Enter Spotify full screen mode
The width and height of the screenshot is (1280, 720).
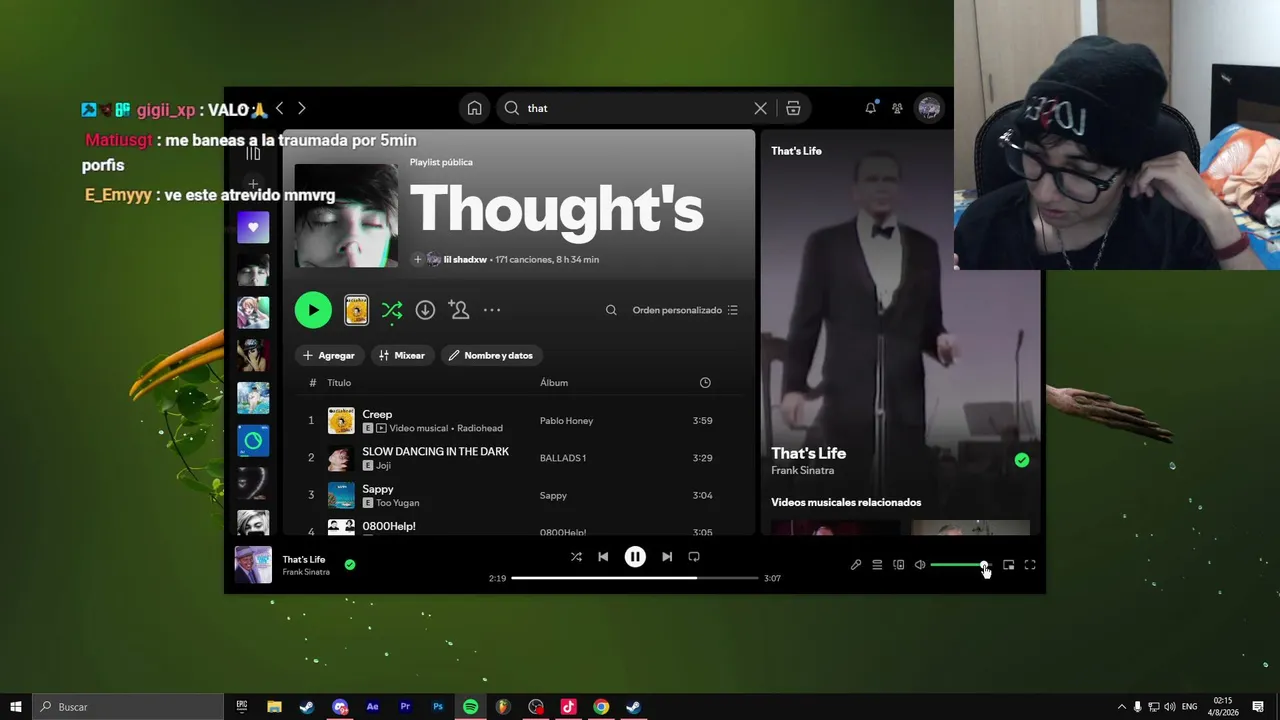[1030, 565]
